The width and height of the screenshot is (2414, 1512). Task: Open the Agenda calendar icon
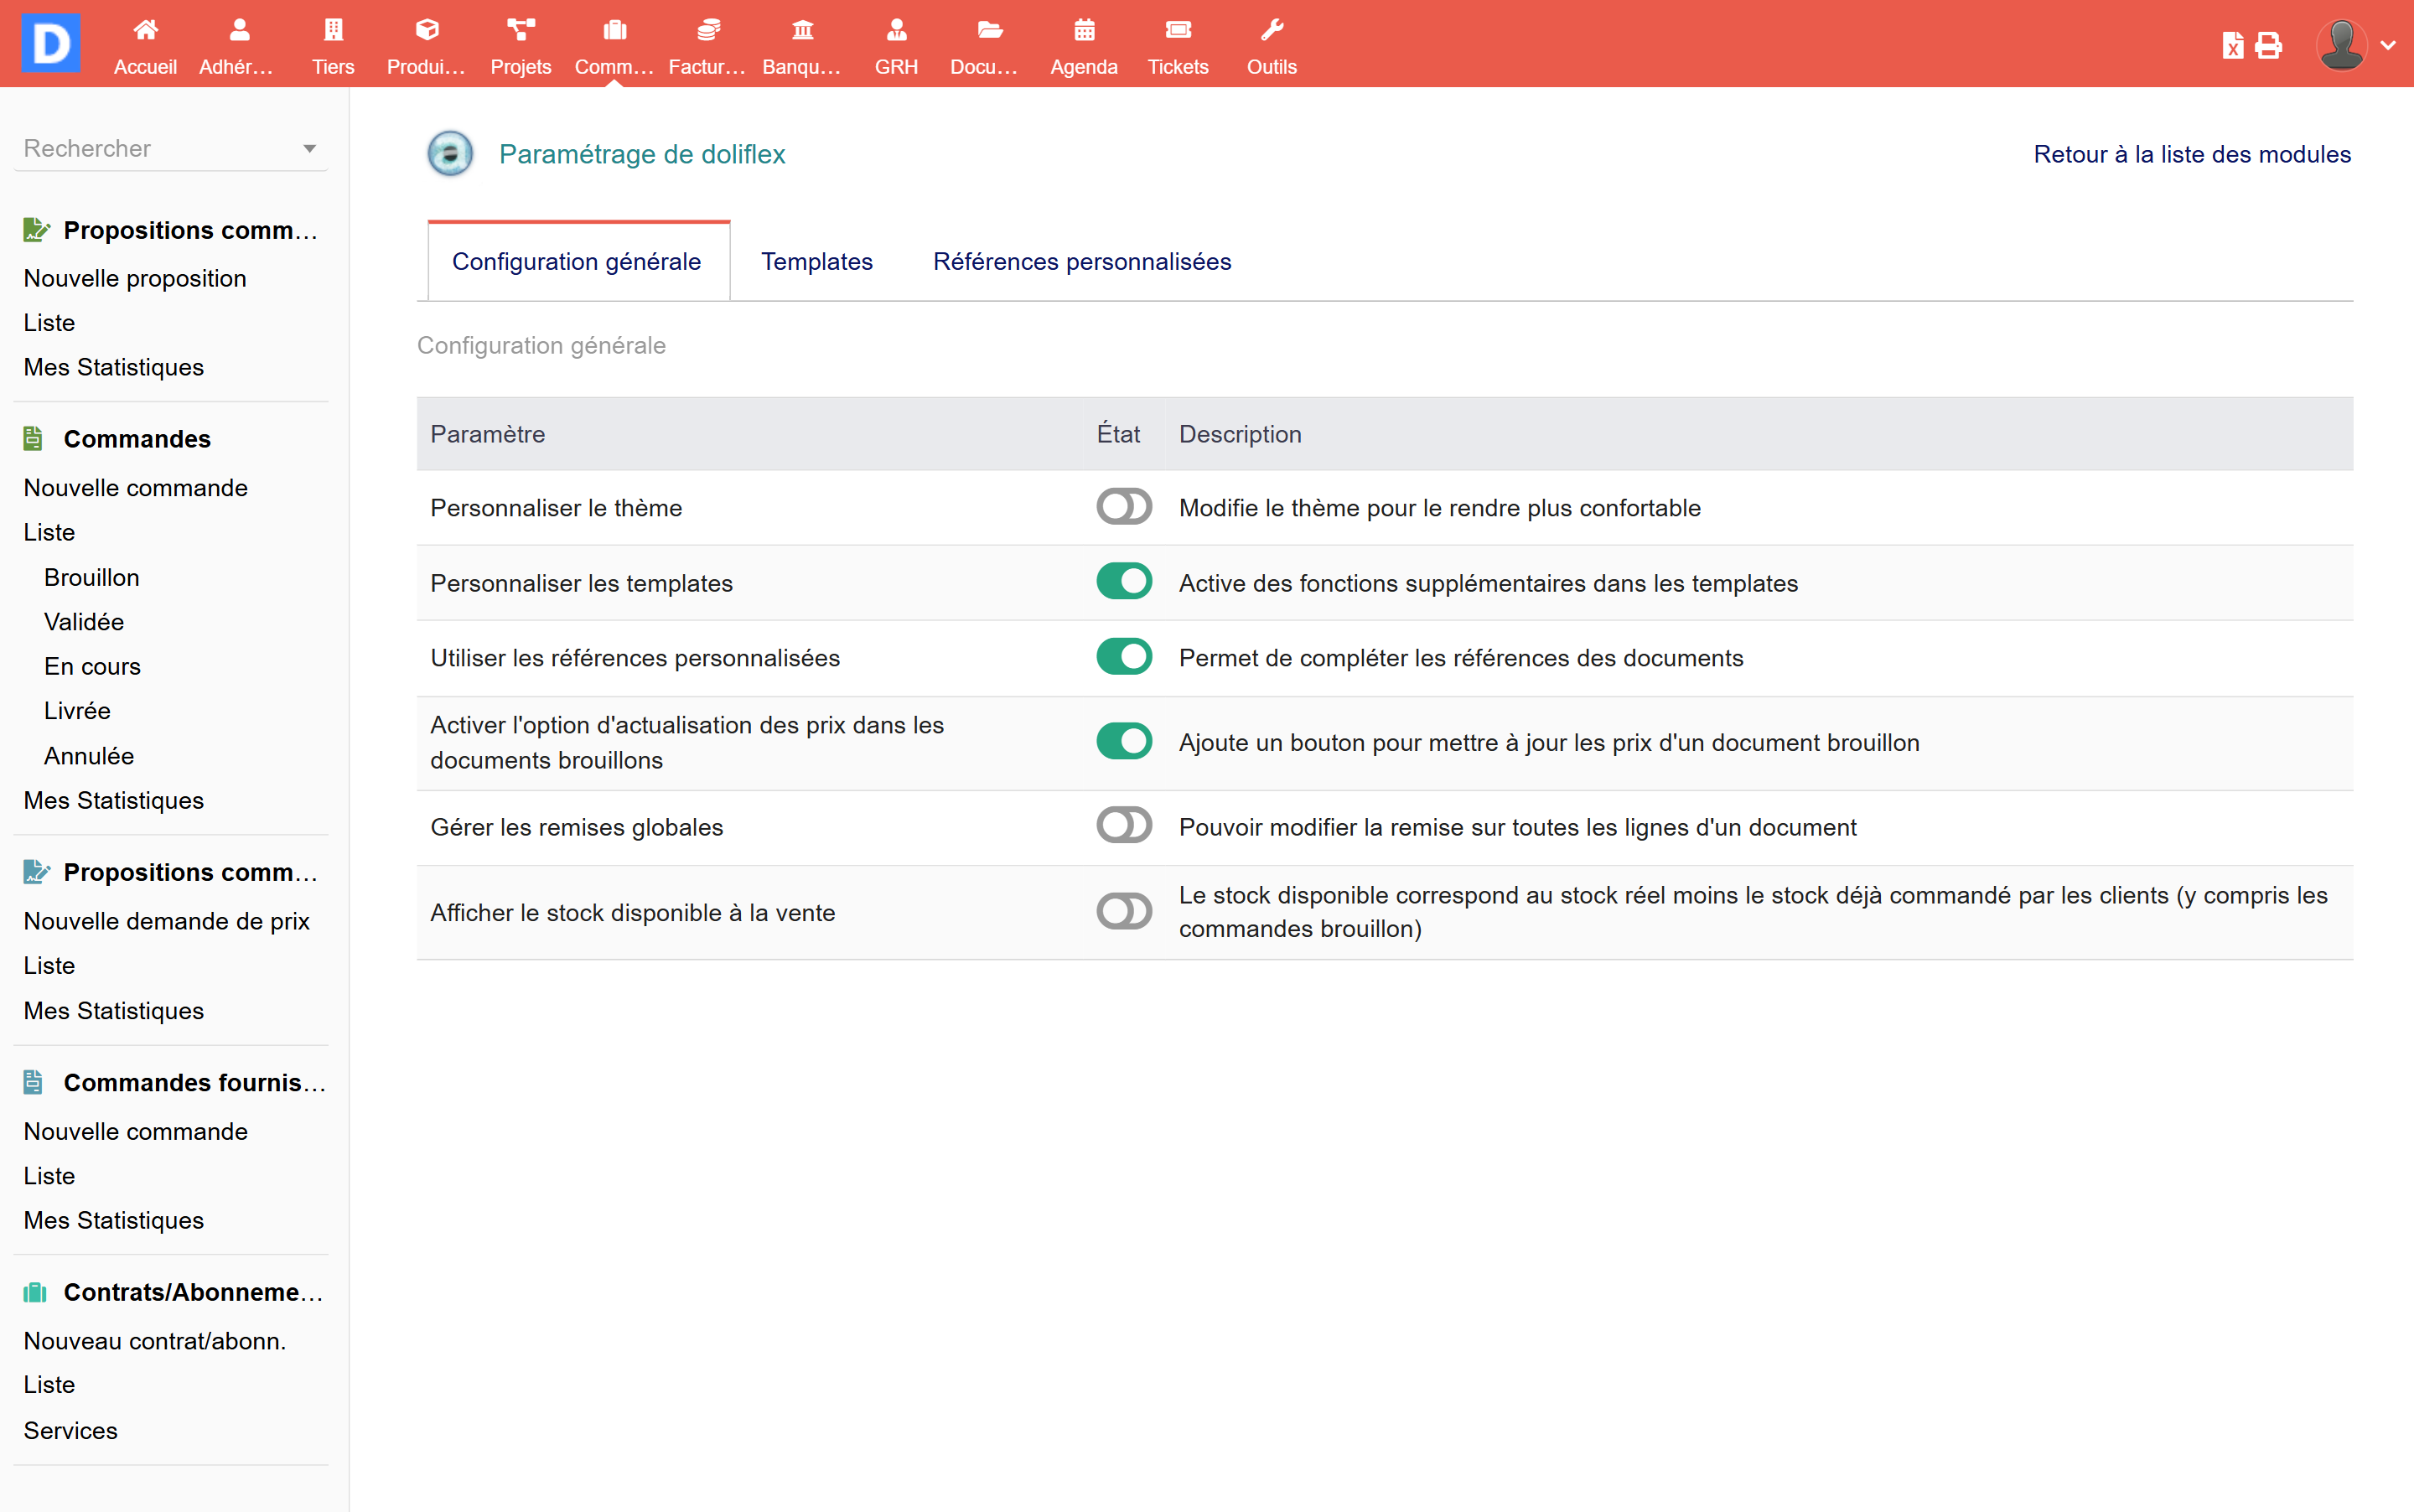tap(1083, 31)
